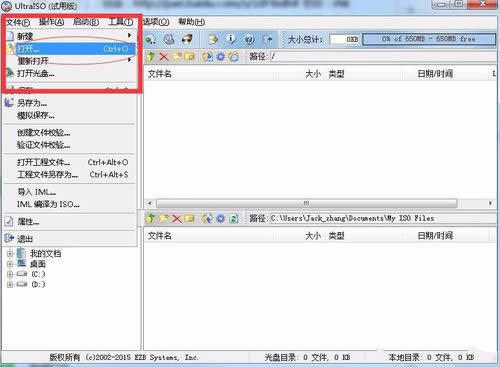
Task: Open the 工具(T) menu
Action: tap(121, 22)
